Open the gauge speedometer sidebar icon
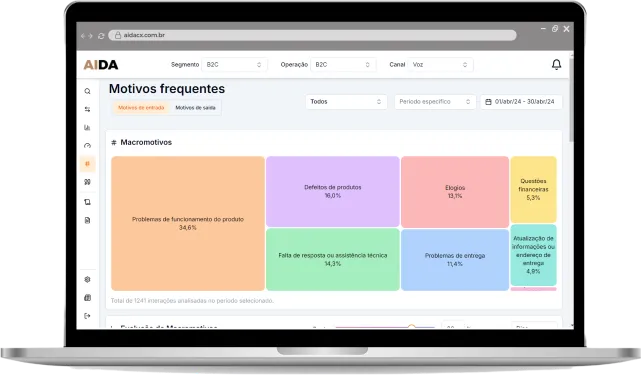The image size is (641, 375). 87,146
